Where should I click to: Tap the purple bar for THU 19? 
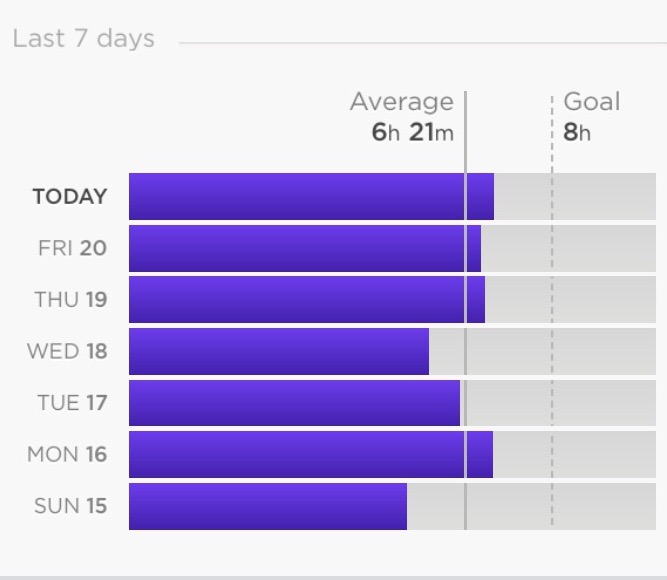(x=306, y=300)
